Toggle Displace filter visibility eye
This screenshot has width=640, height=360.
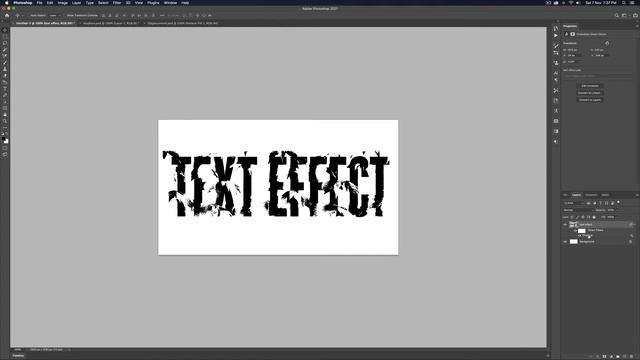(x=579, y=236)
